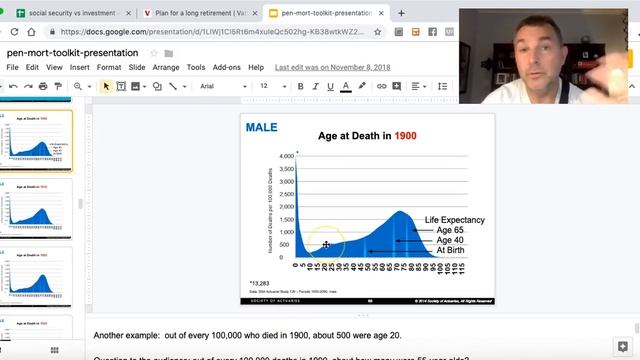Switch to Plan for a long retirement tab
Viewport: 640px width, 360px height.
(x=200, y=13)
